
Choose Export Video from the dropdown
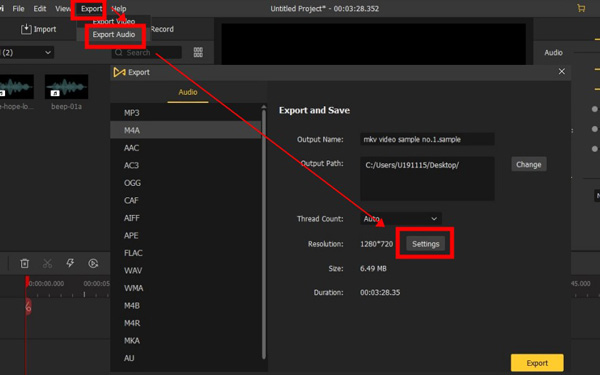click(x=114, y=21)
